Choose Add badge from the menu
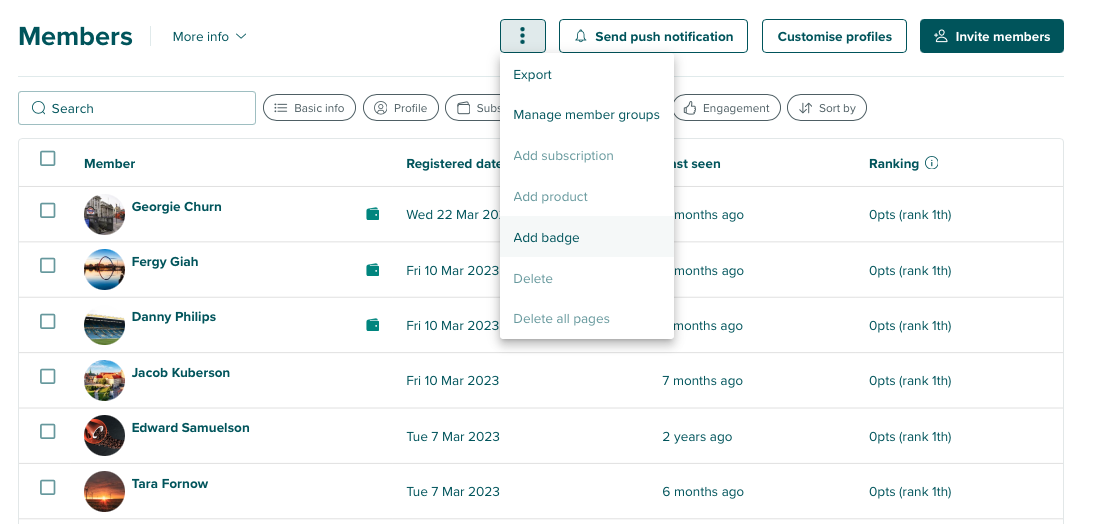The width and height of the screenshot is (1100, 524). (546, 238)
